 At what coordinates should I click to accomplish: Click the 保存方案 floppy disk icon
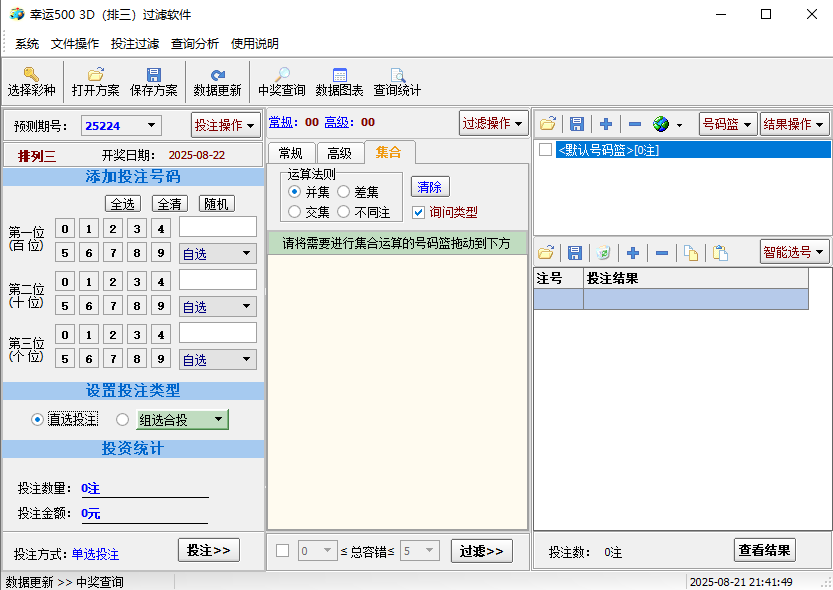153,74
